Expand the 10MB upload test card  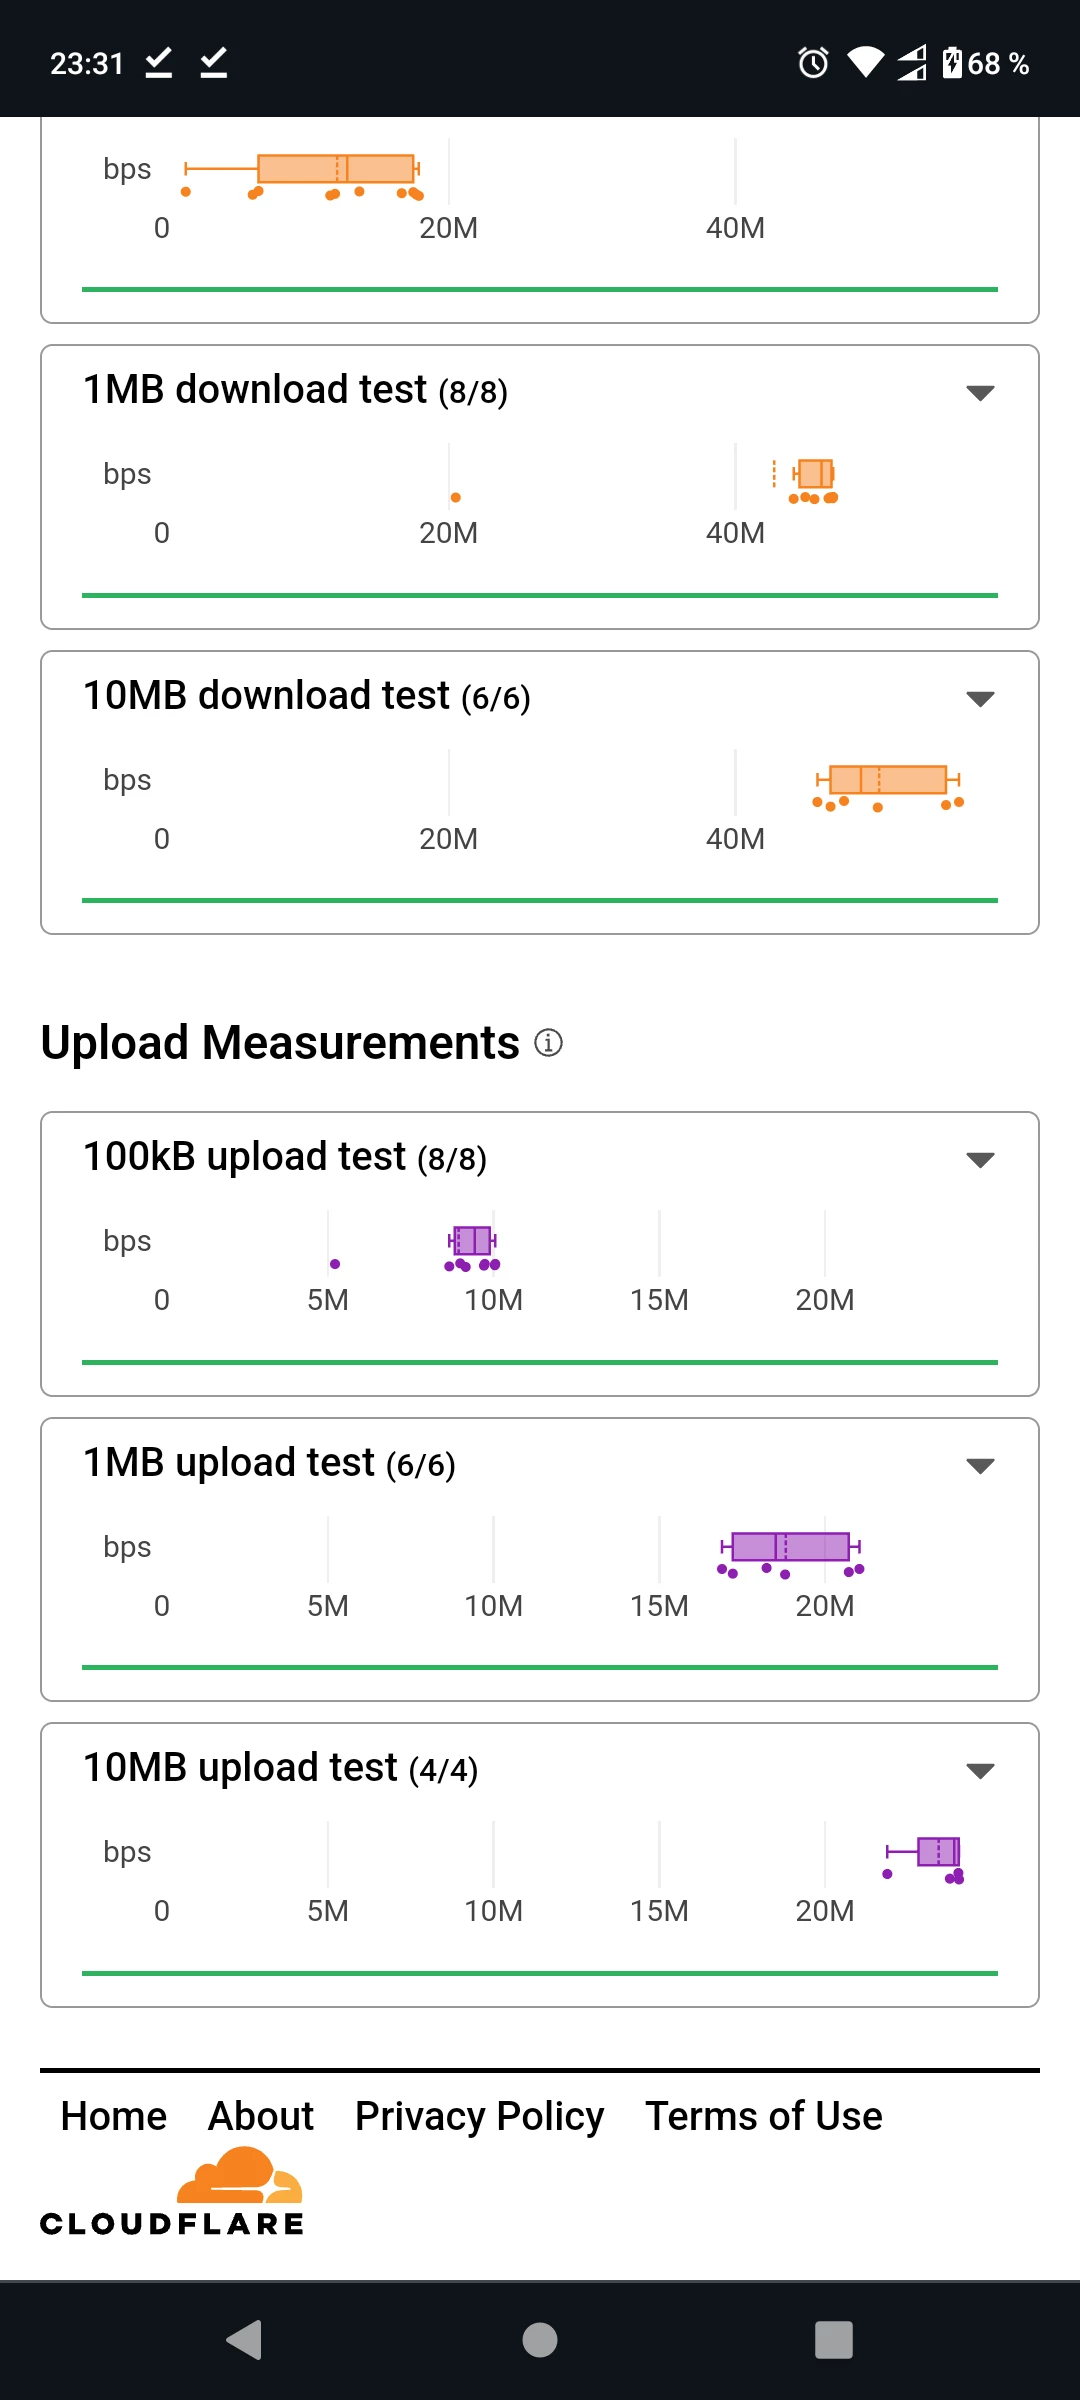point(980,1770)
